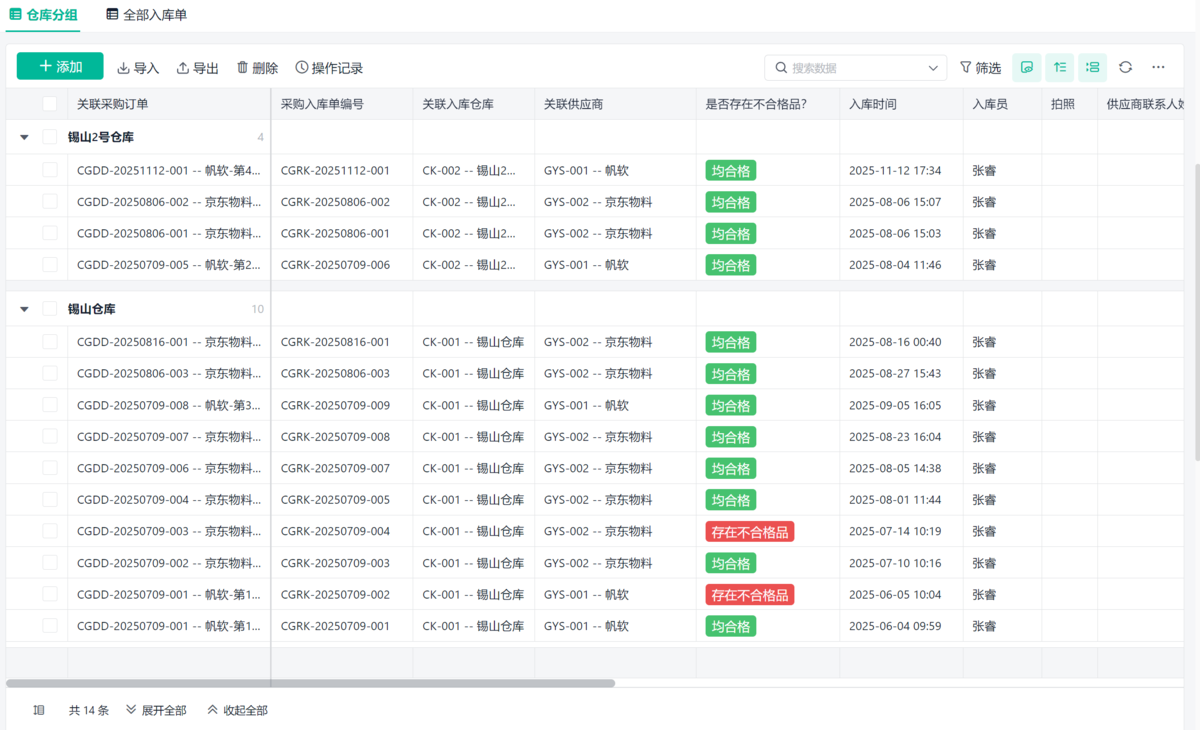Click the 导出 export button
Image resolution: width=1200 pixels, height=730 pixels.
(198, 68)
